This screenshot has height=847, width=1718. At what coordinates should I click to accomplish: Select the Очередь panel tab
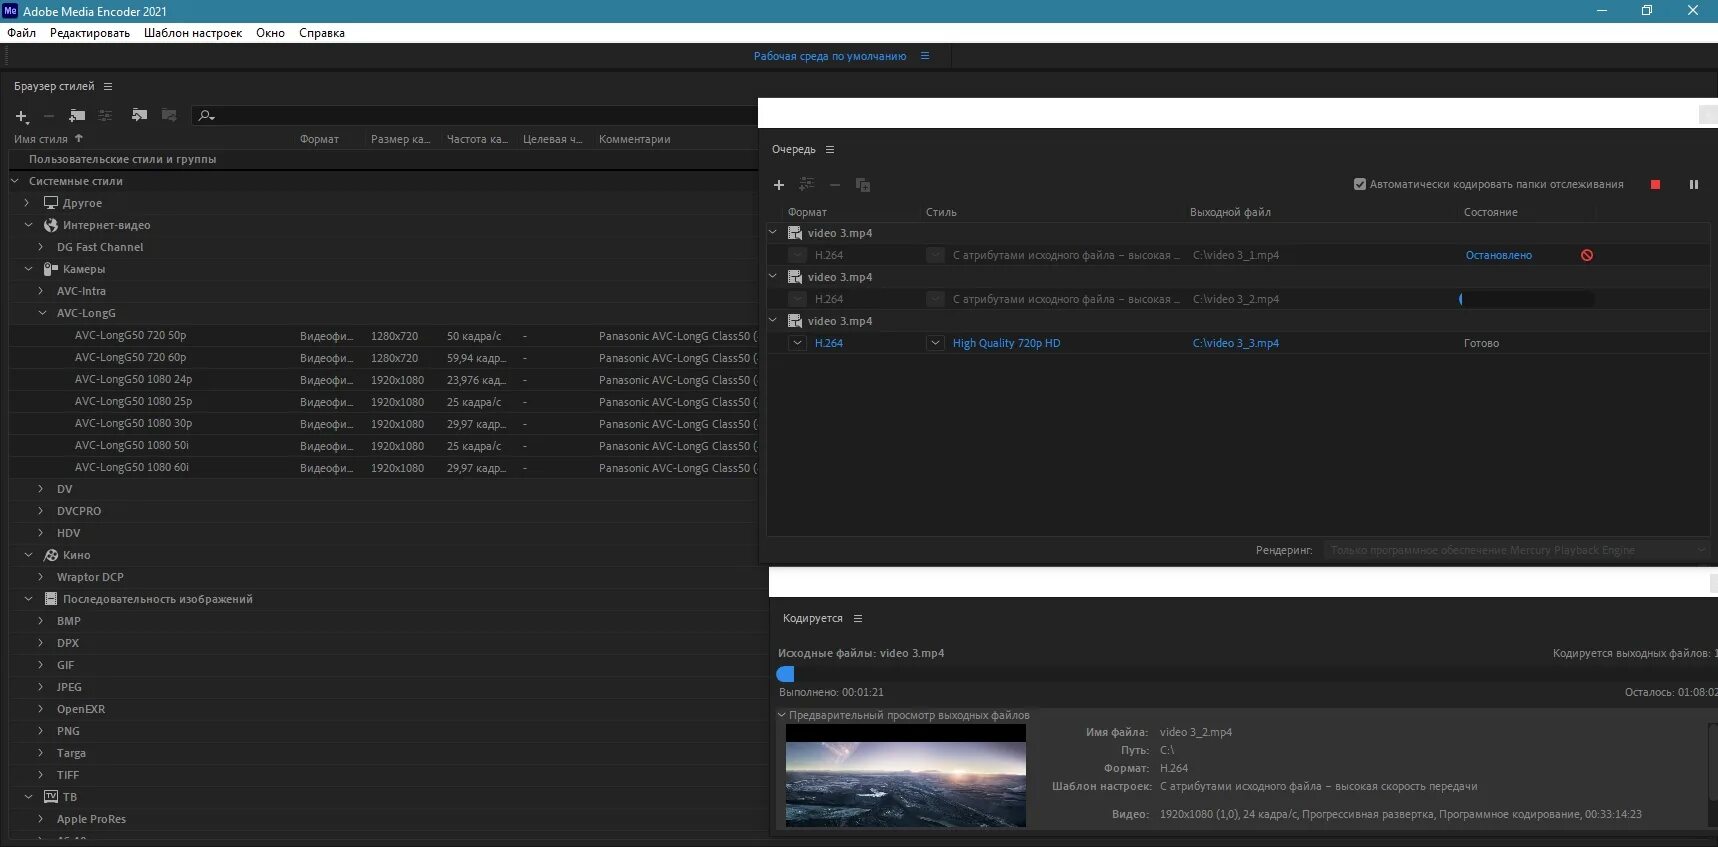[x=794, y=150]
